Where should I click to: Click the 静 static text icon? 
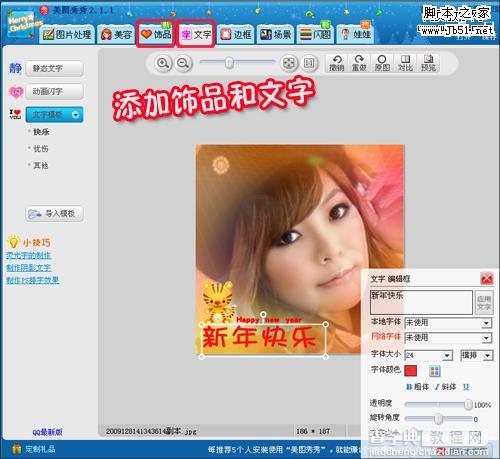pyautogui.click(x=15, y=68)
